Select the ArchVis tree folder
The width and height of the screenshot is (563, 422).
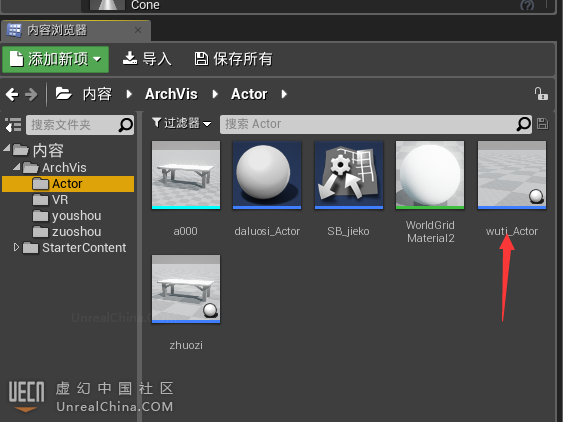pyautogui.click(x=55, y=168)
